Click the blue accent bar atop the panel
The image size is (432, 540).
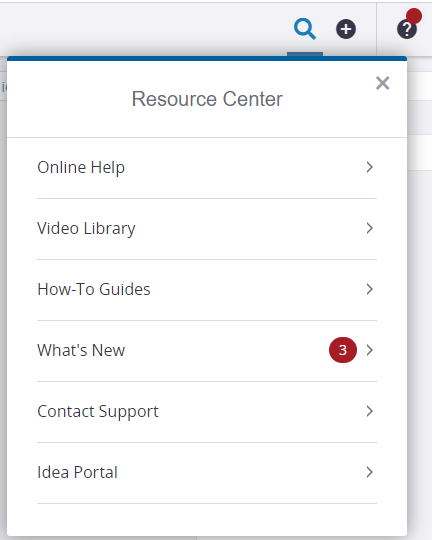click(x=207, y=59)
